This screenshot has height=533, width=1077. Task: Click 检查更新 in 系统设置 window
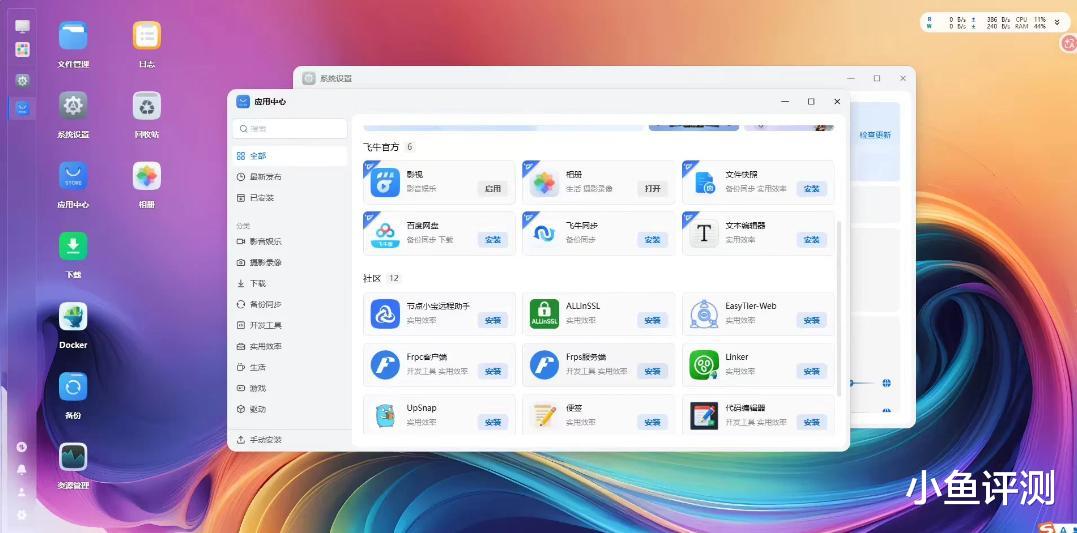(x=875, y=135)
